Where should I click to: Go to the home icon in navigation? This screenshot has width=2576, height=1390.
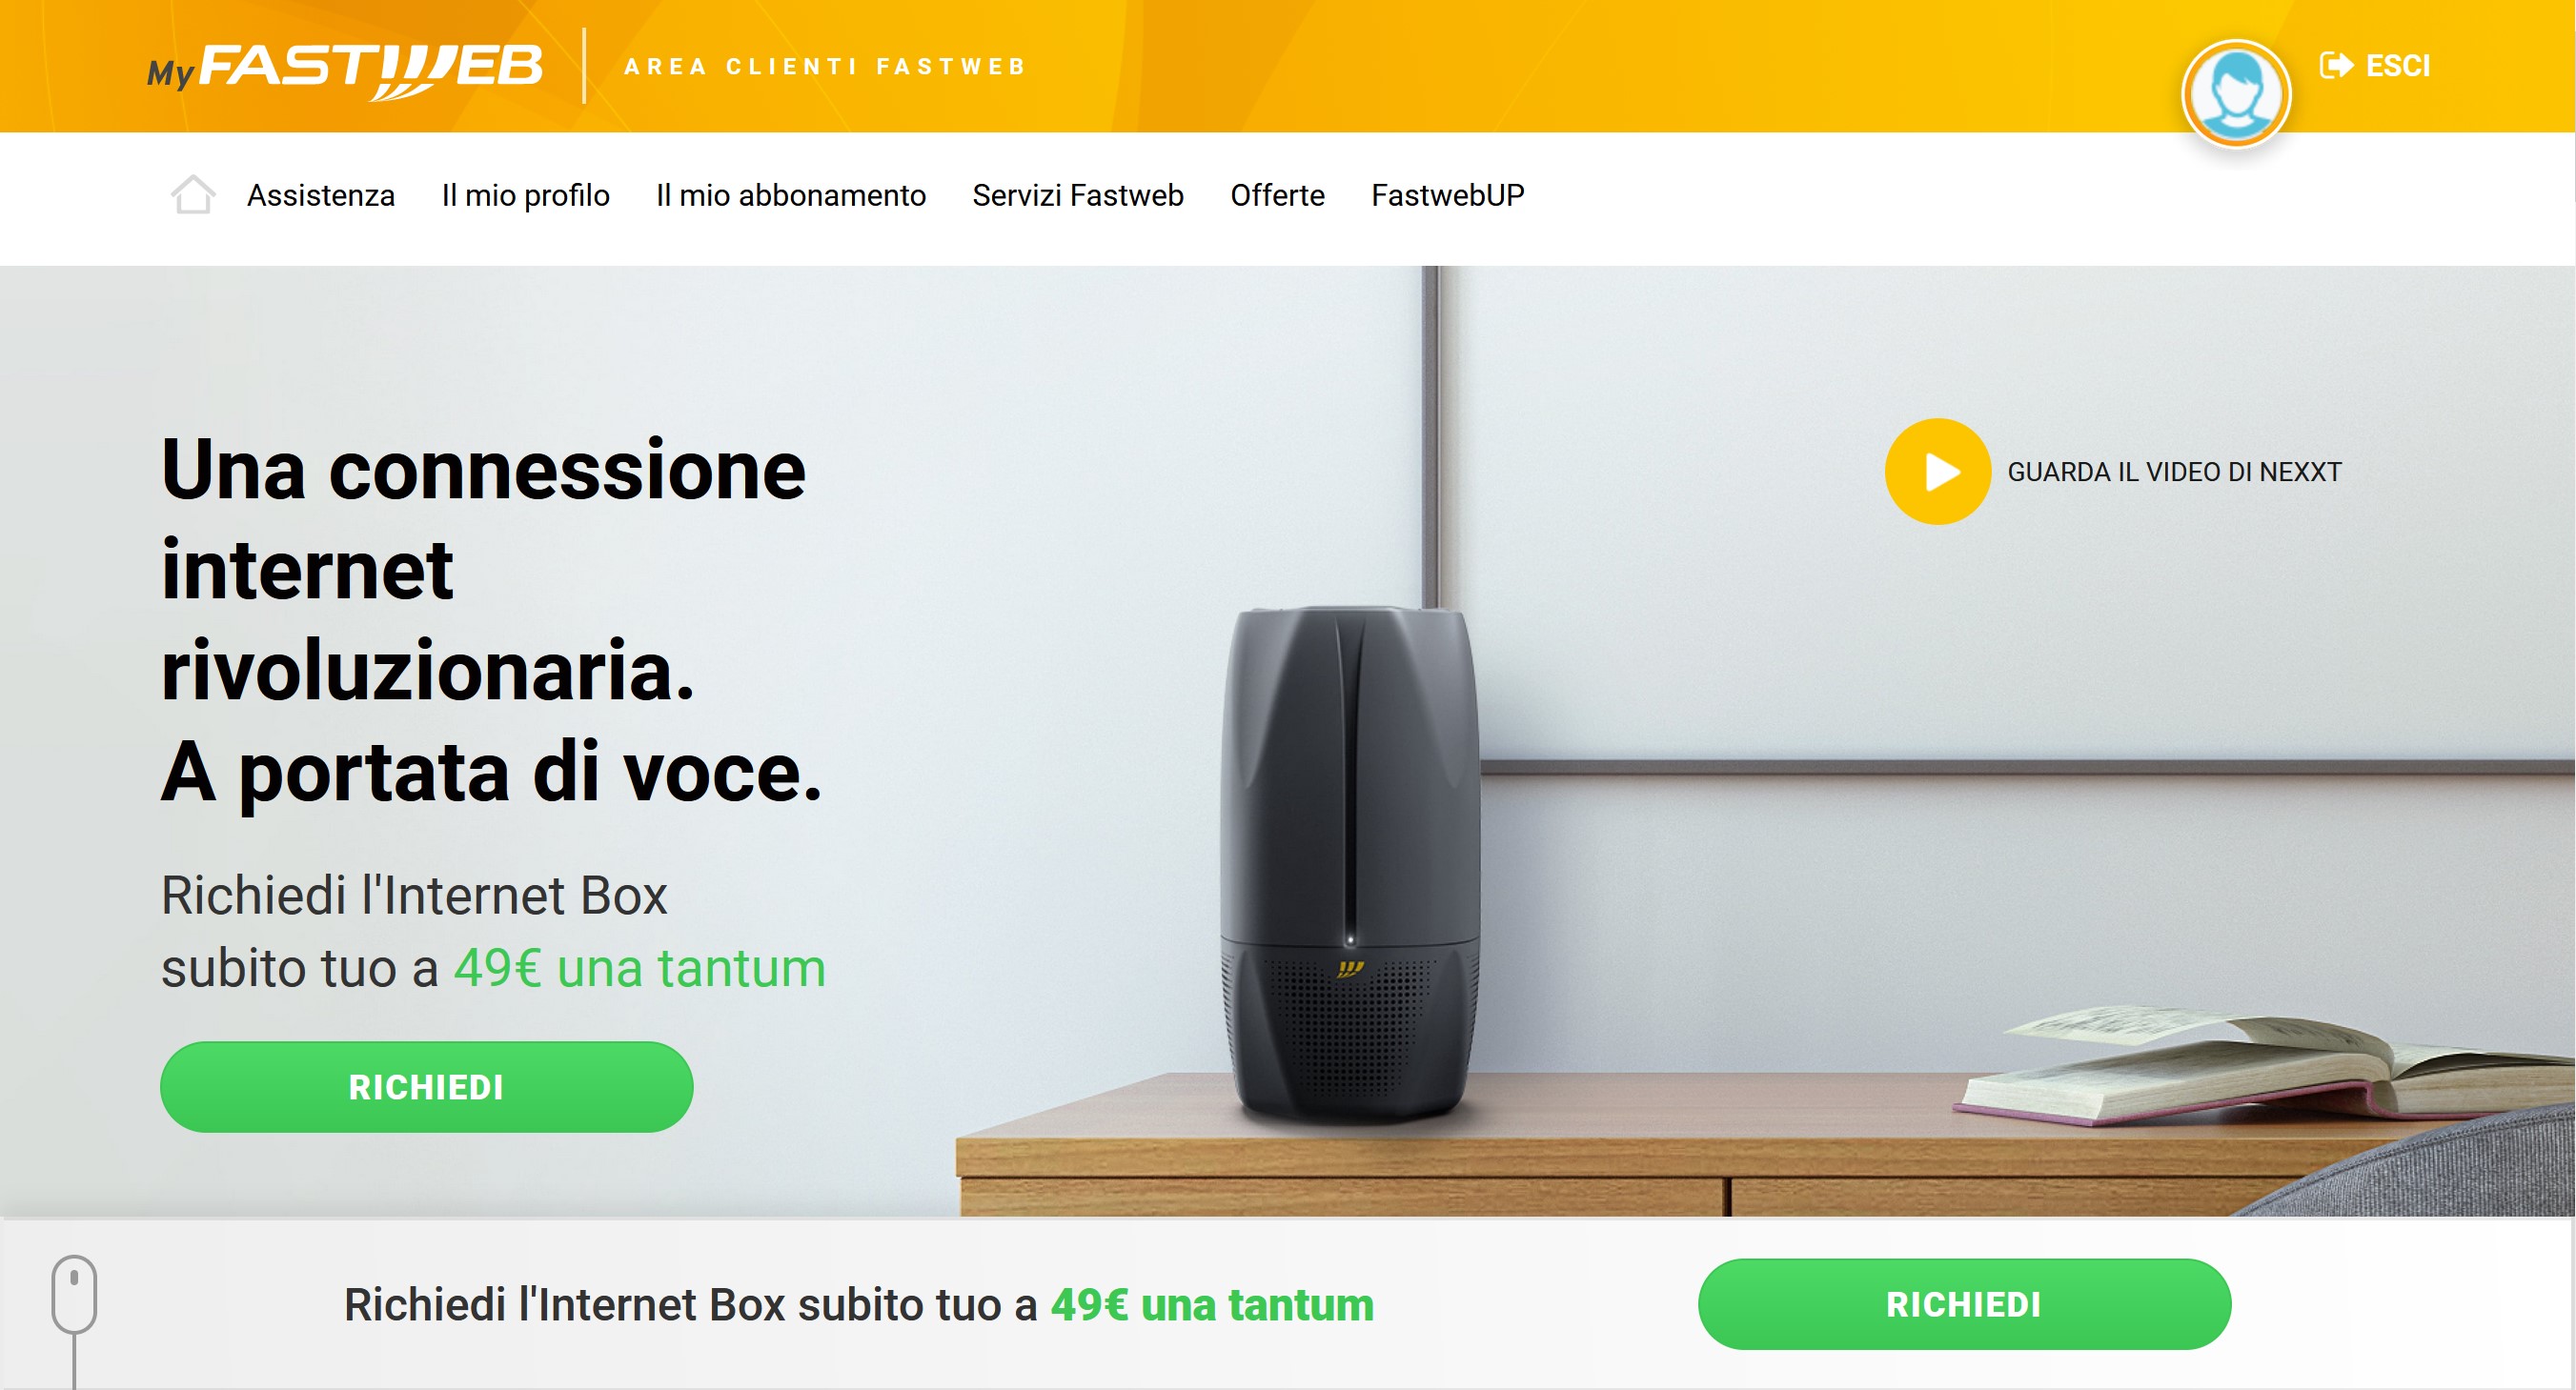[192, 194]
